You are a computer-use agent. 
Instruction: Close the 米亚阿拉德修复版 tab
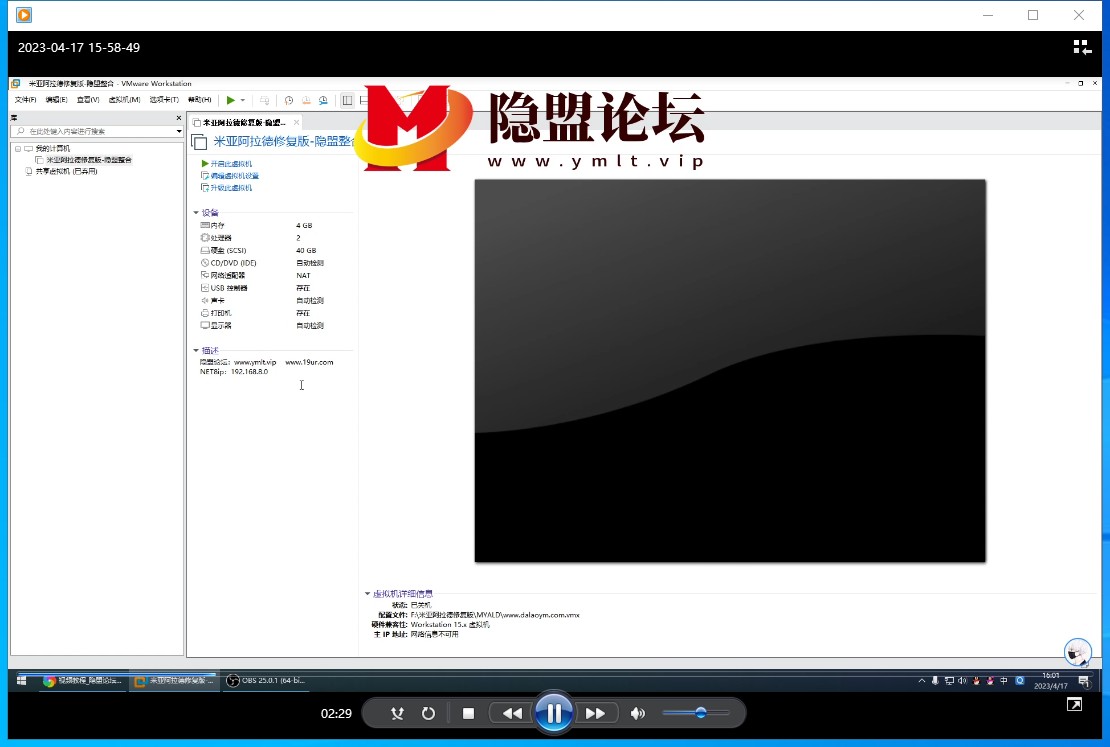coord(297,122)
